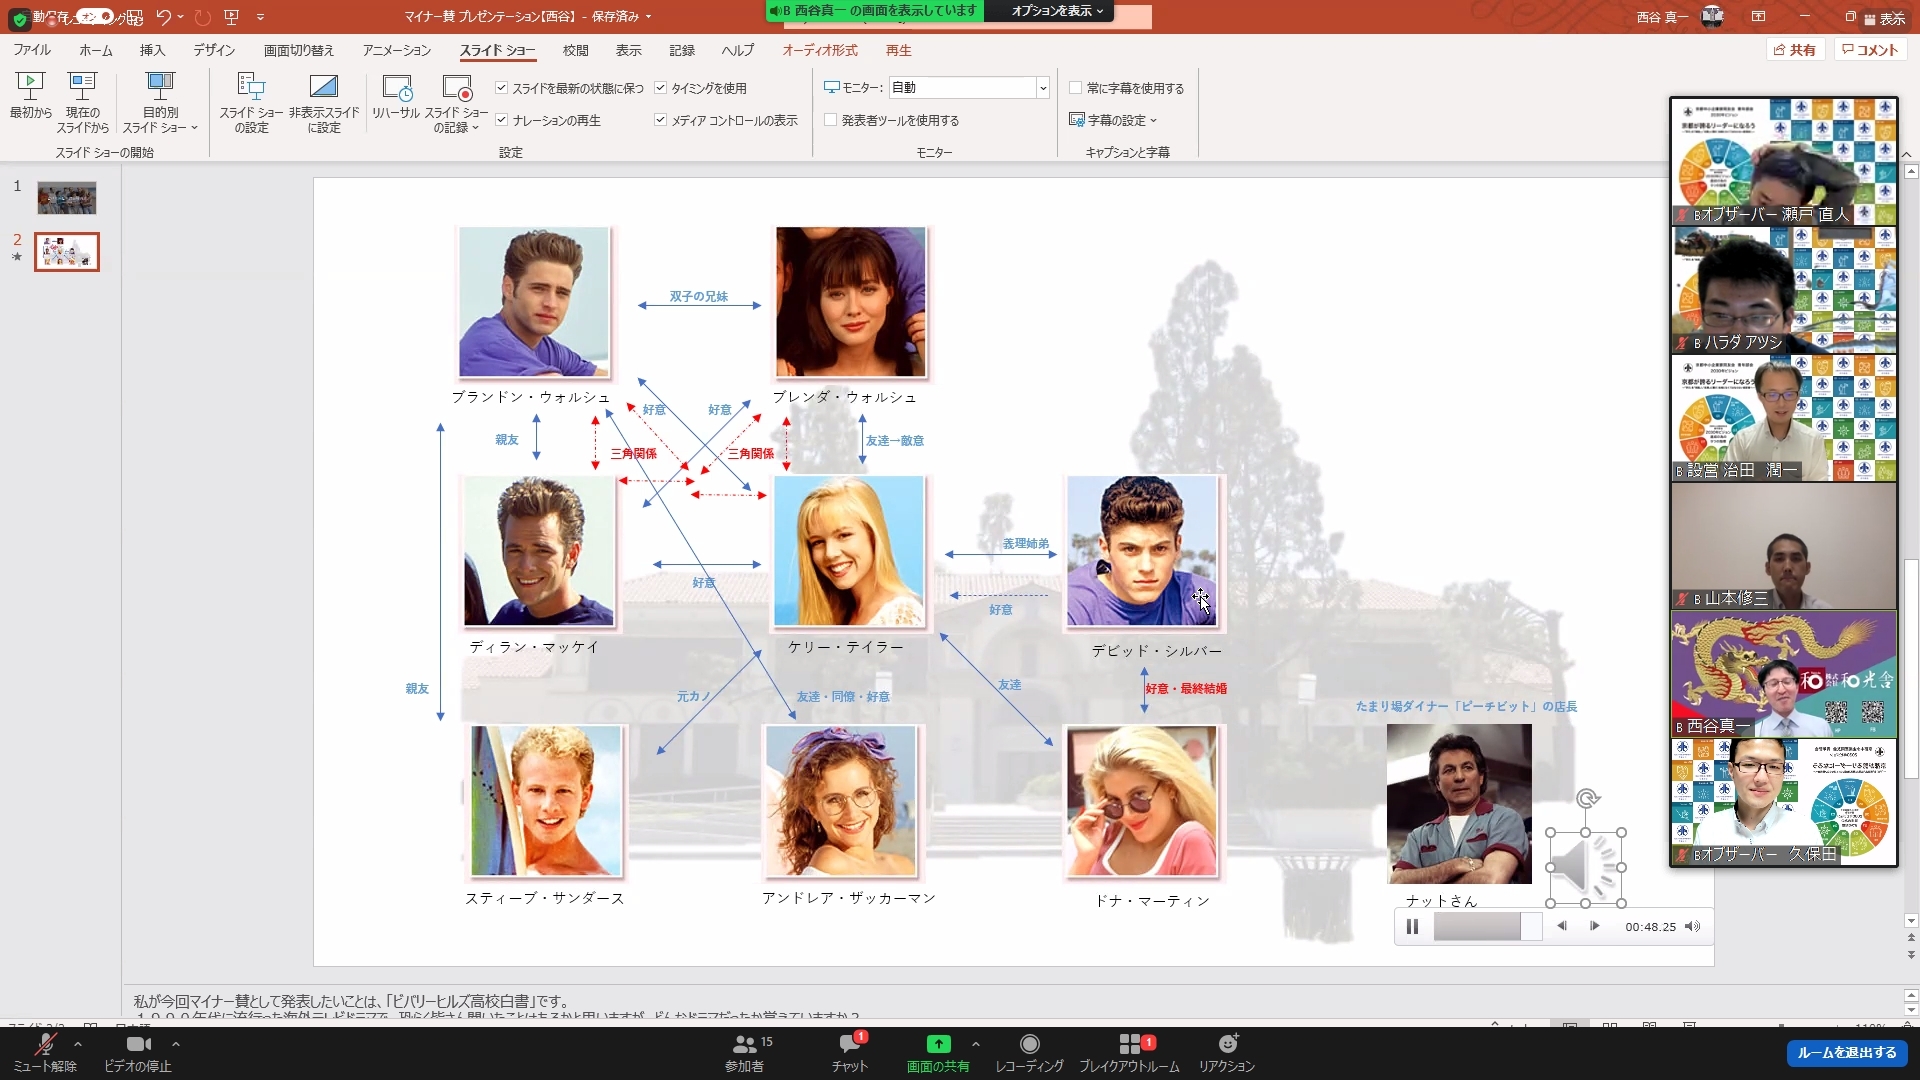Image resolution: width=1920 pixels, height=1080 pixels.
Task: Click the 記録 tab
Action: click(682, 50)
